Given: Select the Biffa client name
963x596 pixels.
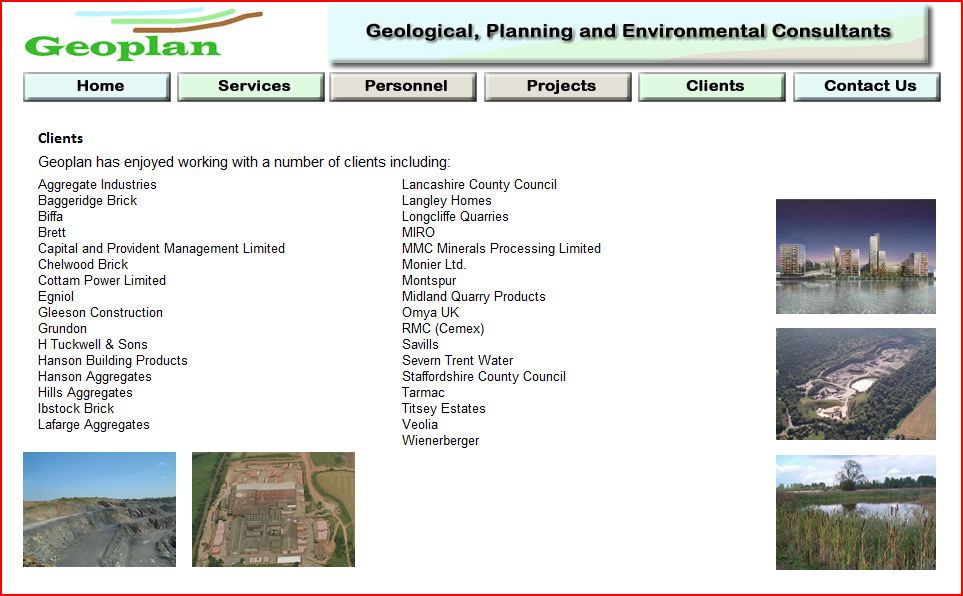Looking at the screenshot, I should pos(50,216).
